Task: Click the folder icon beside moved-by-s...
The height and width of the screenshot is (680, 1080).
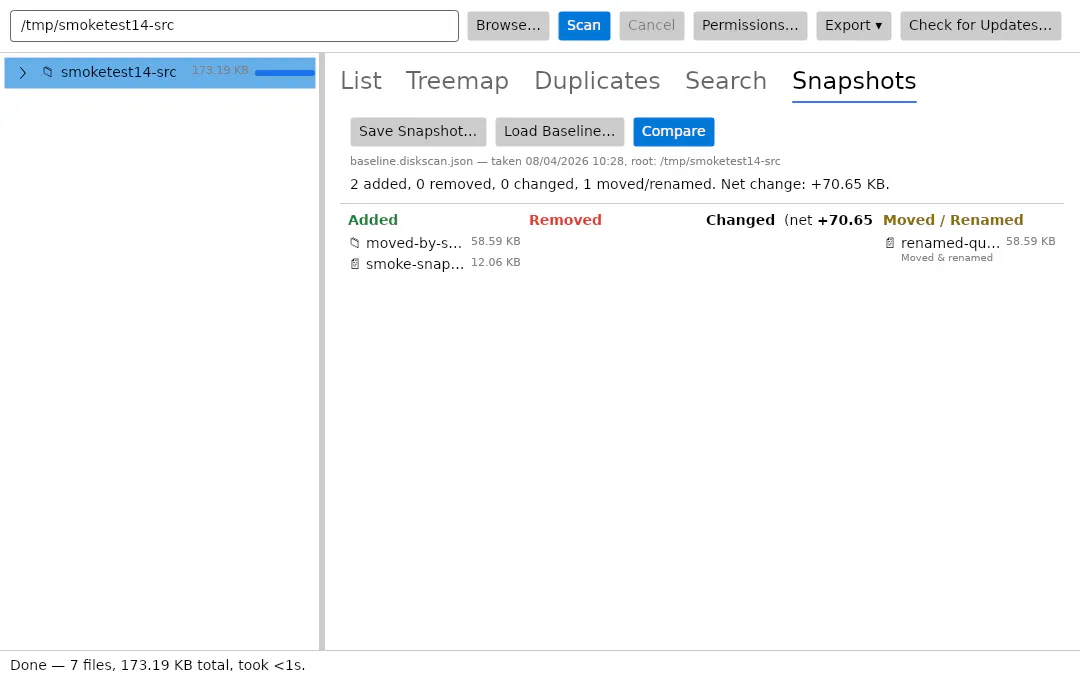Action: pos(355,243)
